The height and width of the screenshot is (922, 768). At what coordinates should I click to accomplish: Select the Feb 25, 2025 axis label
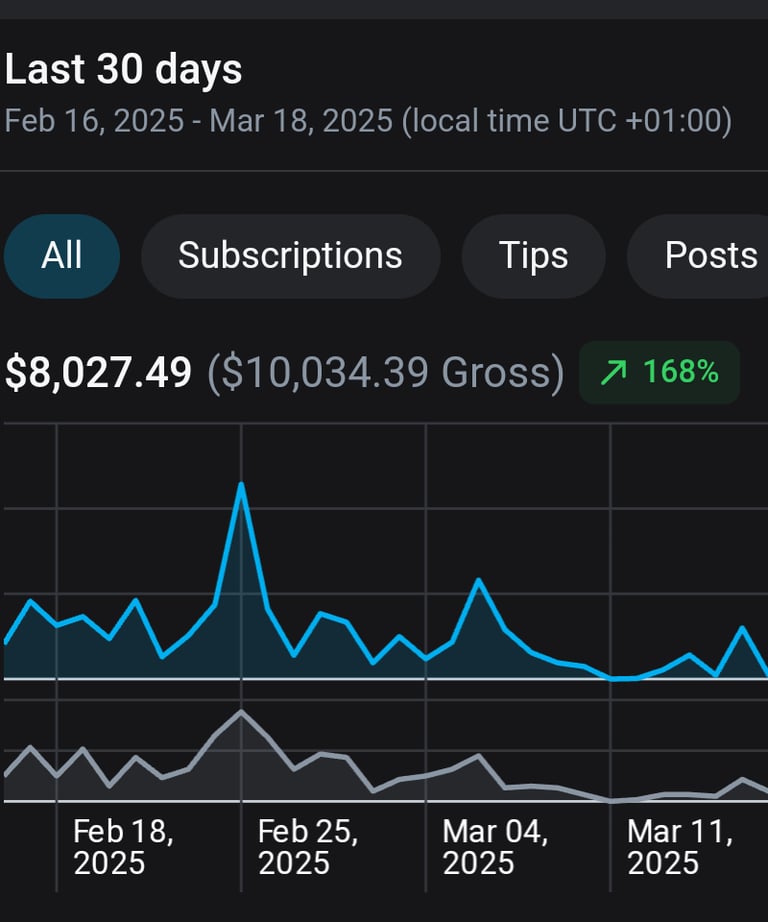click(308, 847)
